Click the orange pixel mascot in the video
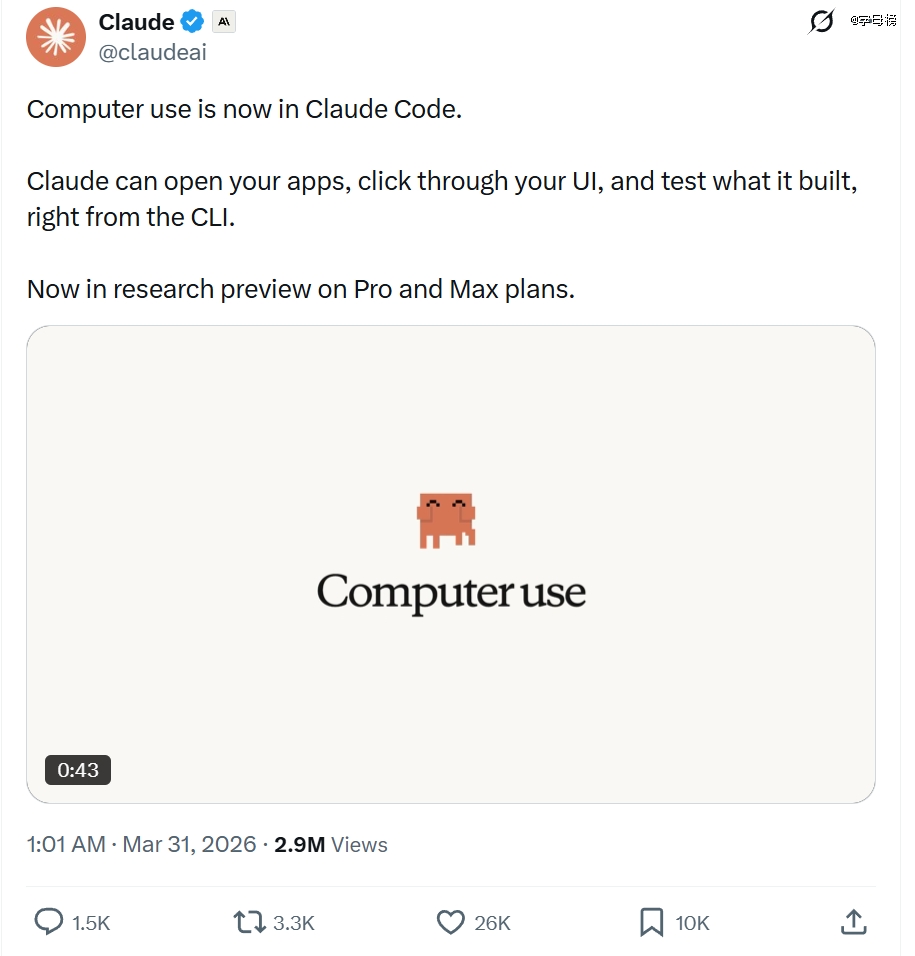Viewport: 915px width, 956px height. tap(446, 520)
